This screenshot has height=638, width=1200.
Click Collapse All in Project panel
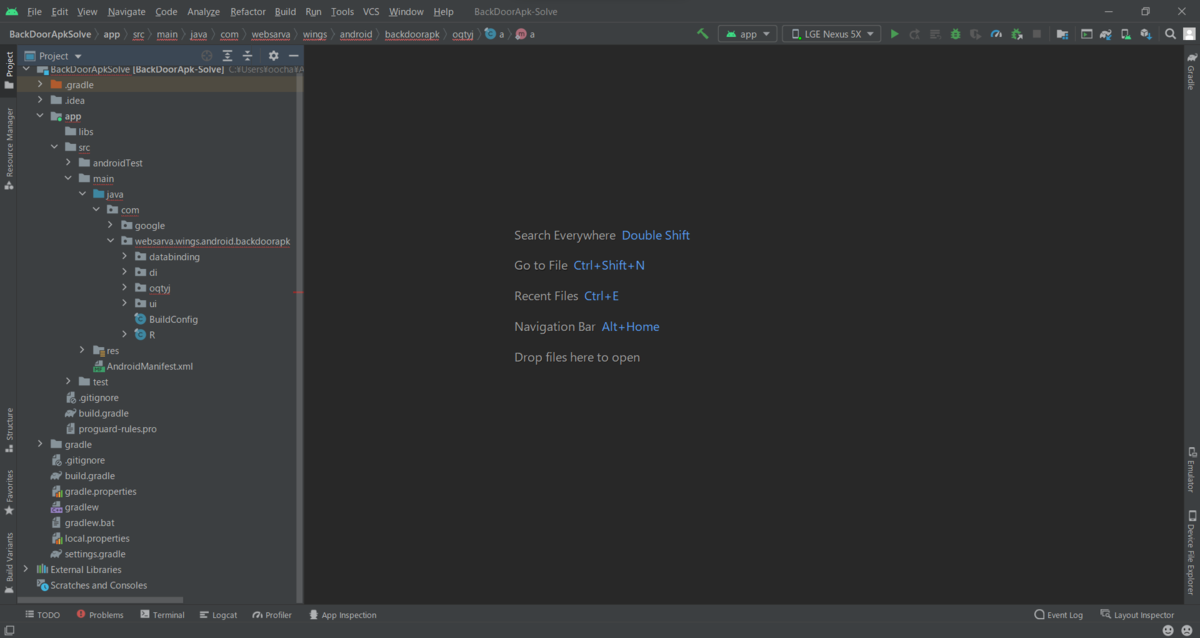pos(247,56)
